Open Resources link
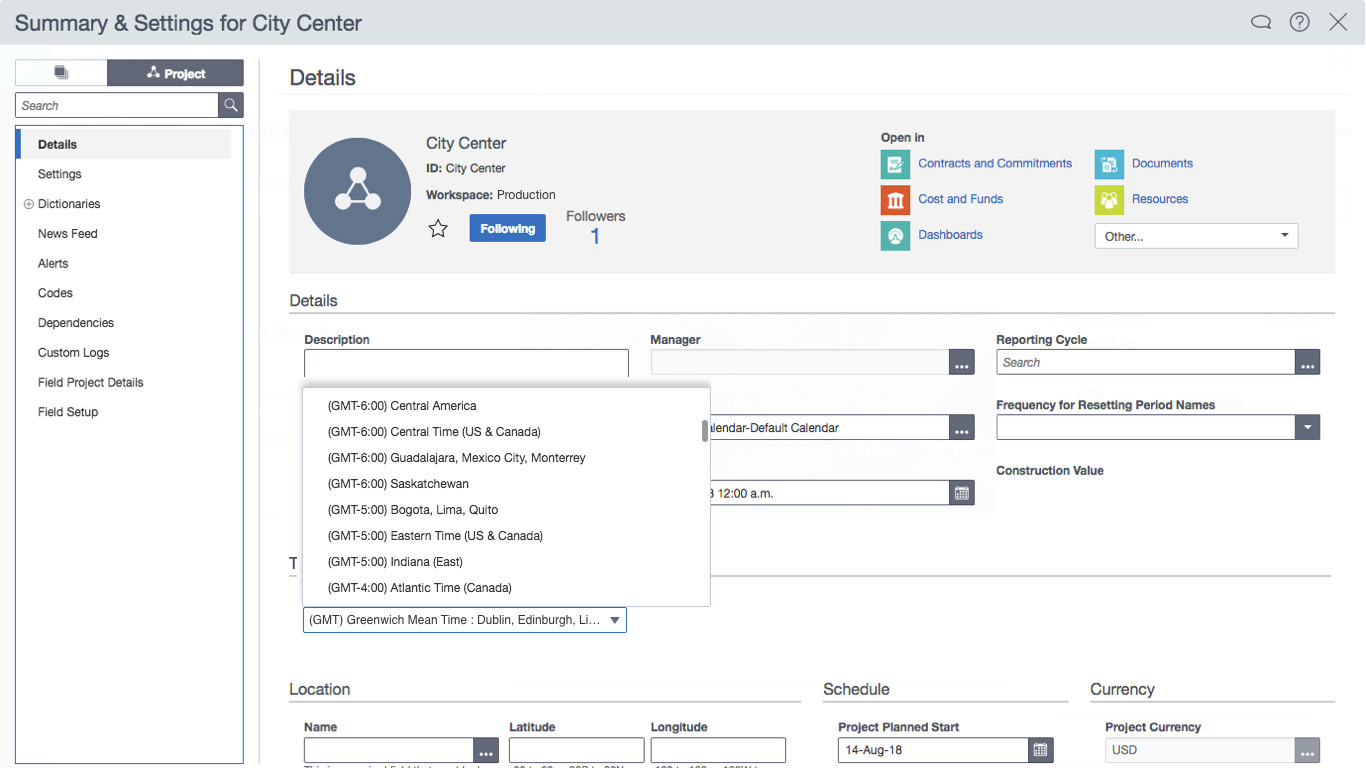1366x768 pixels. (x=1160, y=199)
